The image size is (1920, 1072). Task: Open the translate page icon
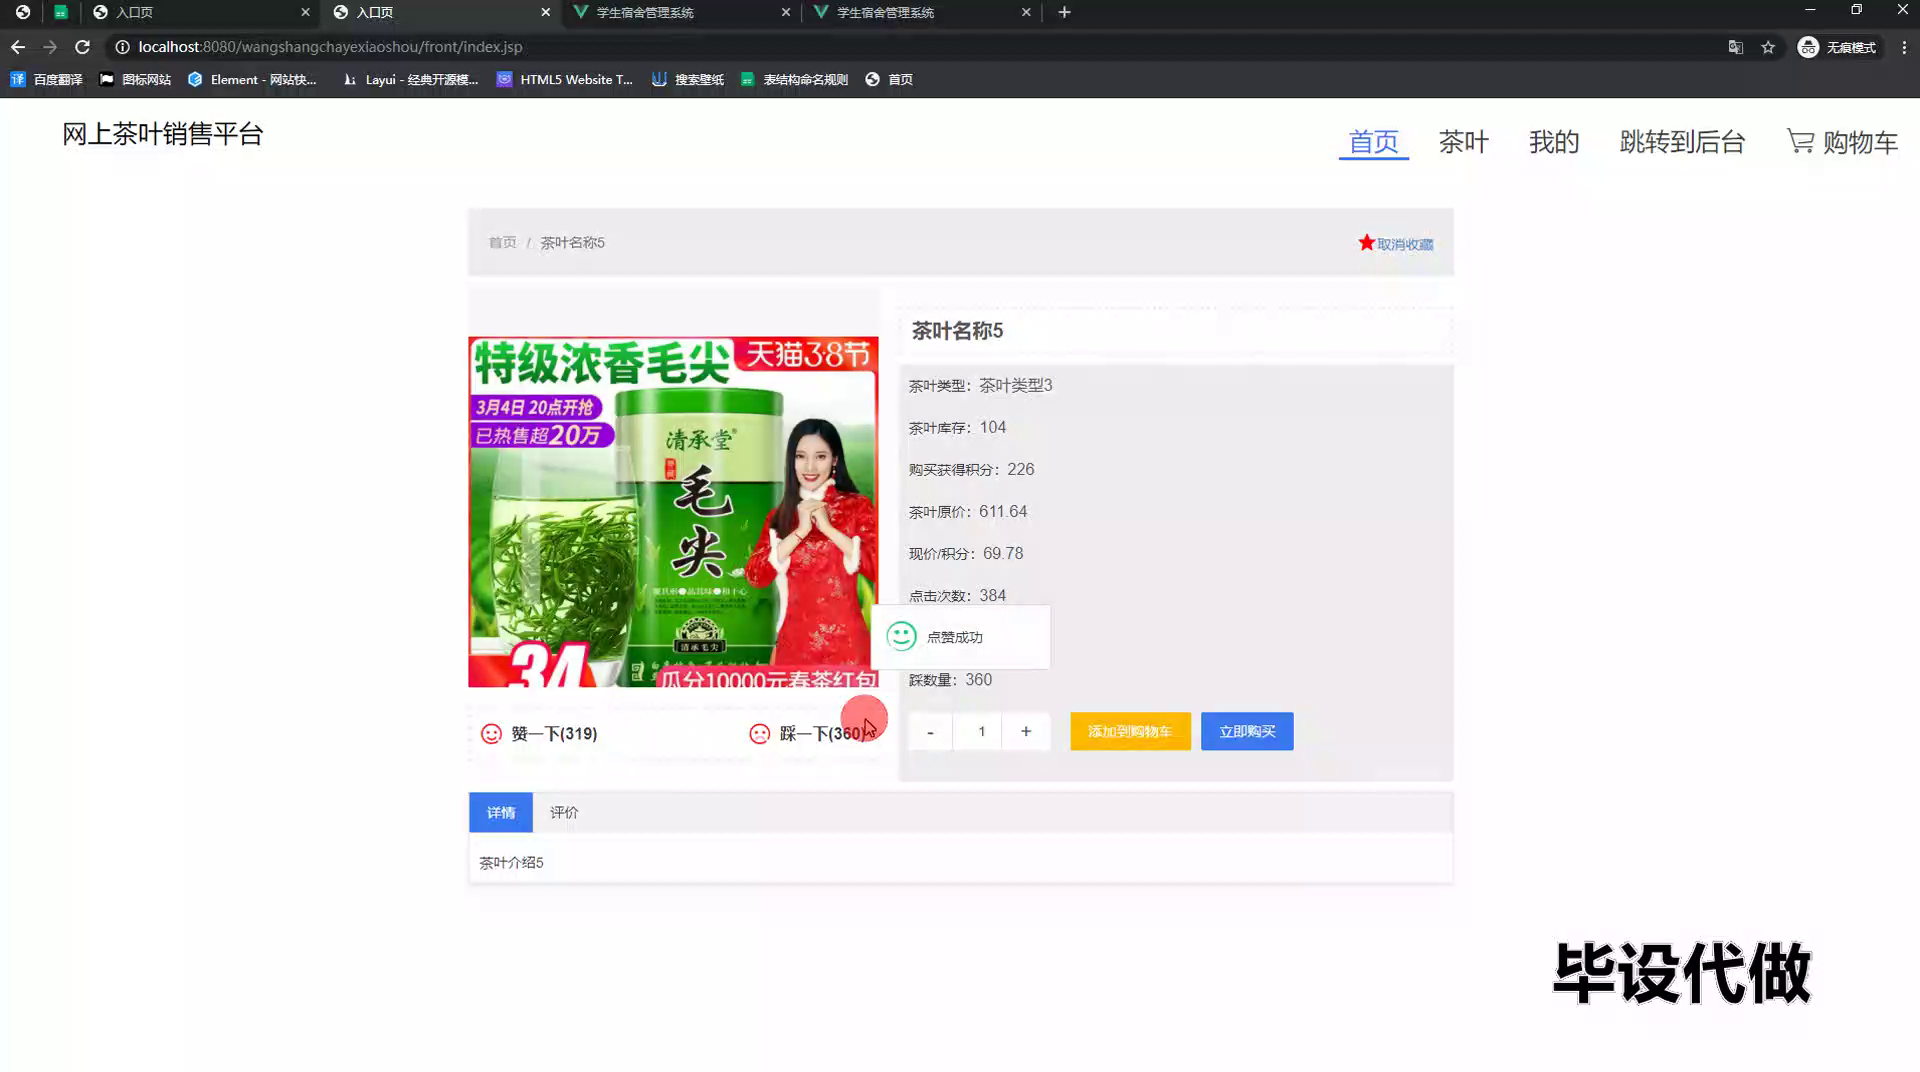(1736, 47)
